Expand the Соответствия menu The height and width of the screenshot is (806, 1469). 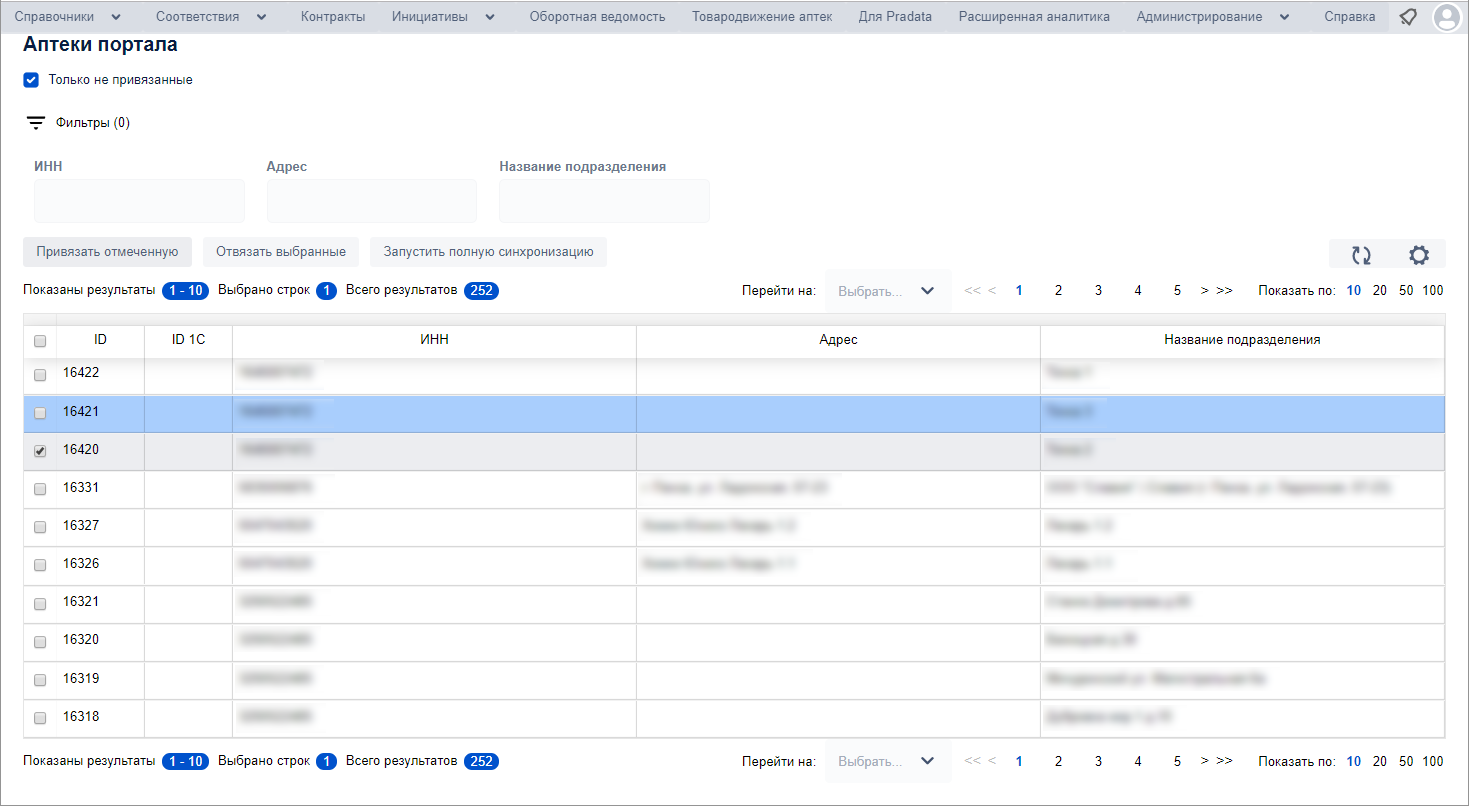click(211, 17)
